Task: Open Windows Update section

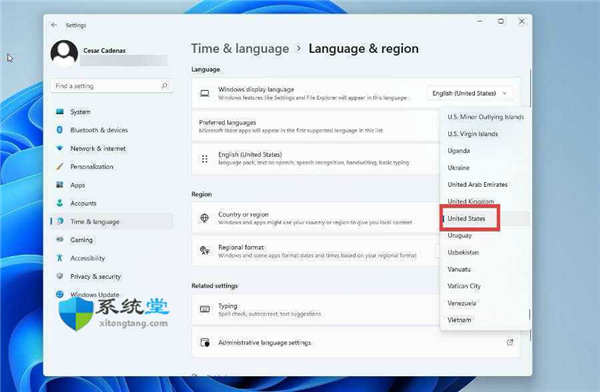Action: point(112,294)
